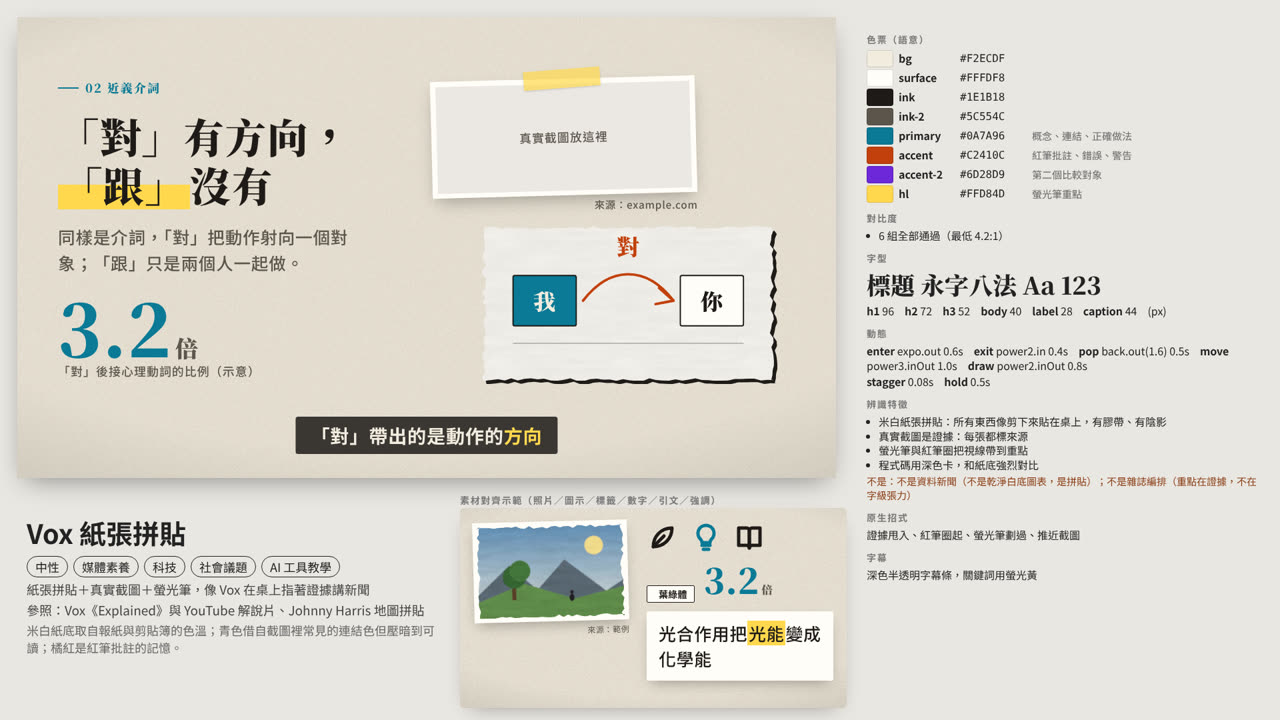Click the hex value #0A7A96
This screenshot has width=1280, height=720.
(982, 136)
